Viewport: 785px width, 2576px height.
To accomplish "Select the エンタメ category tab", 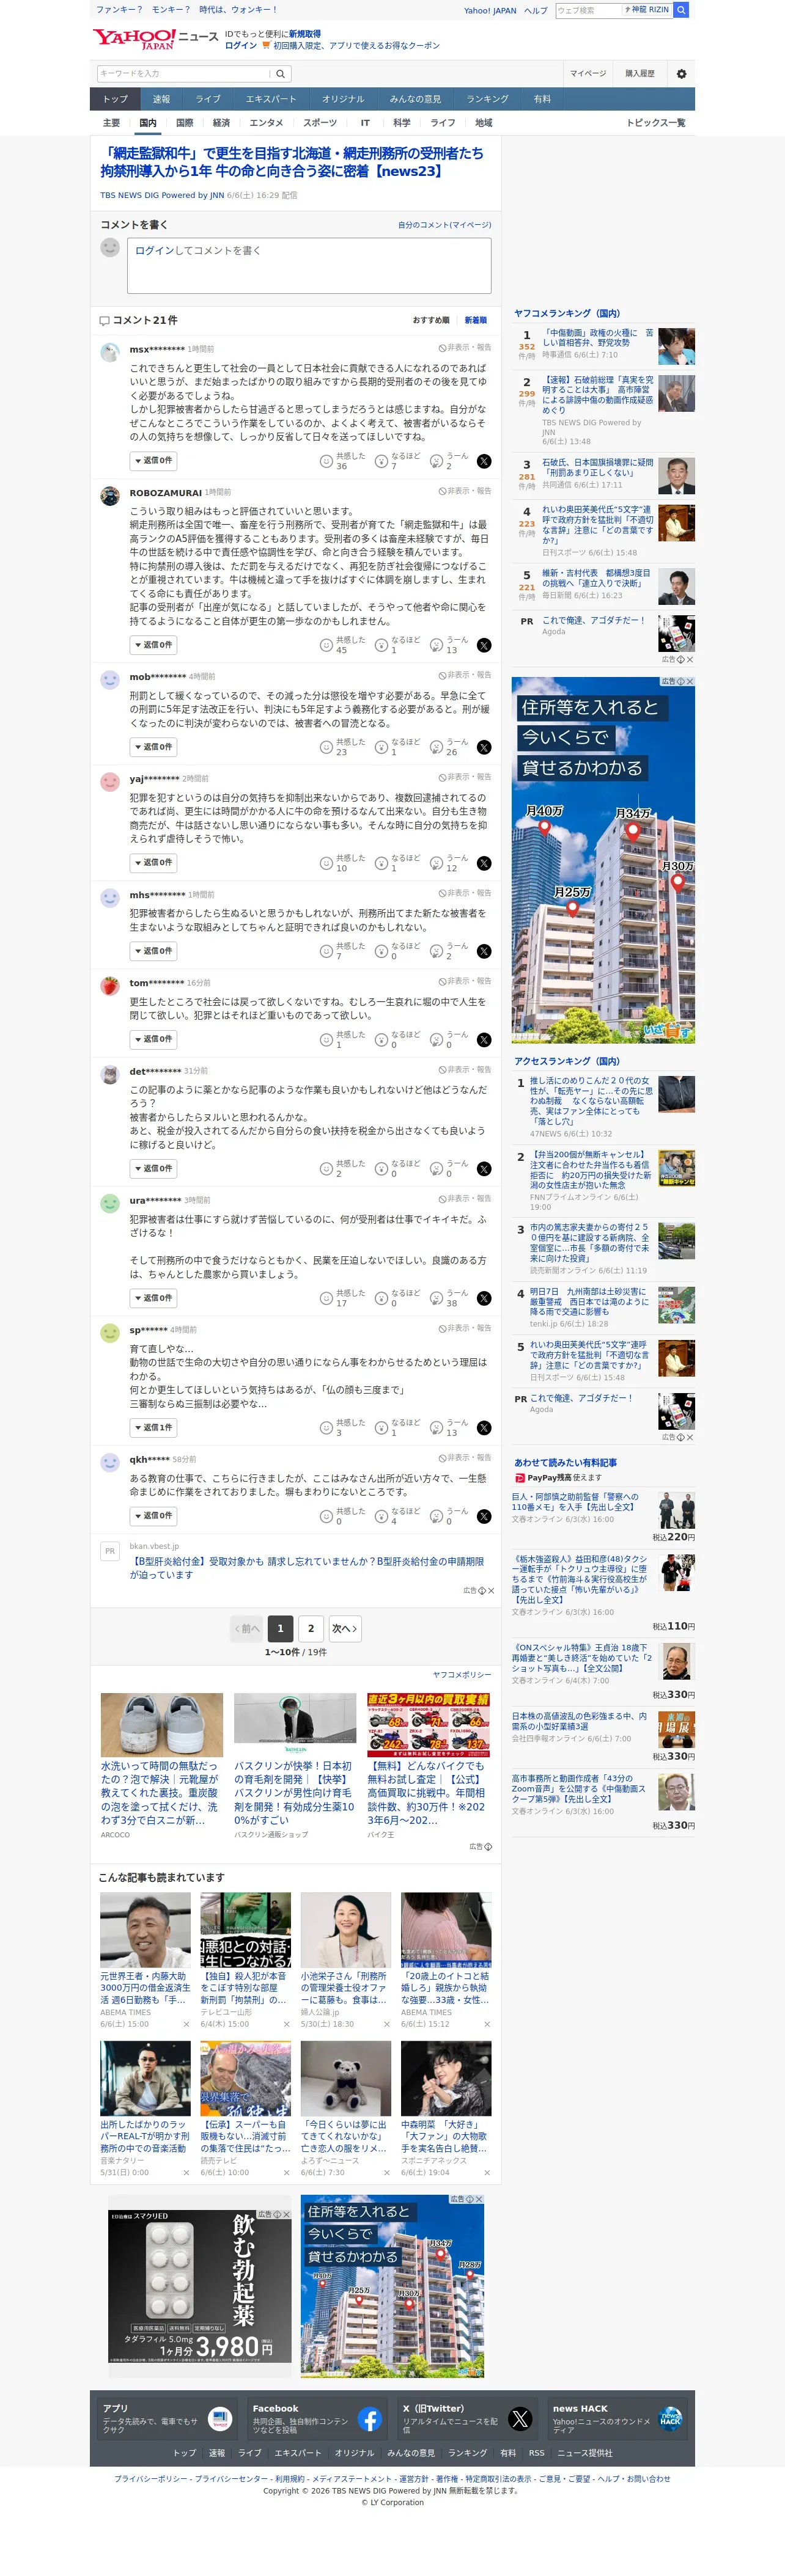I will click(x=266, y=123).
